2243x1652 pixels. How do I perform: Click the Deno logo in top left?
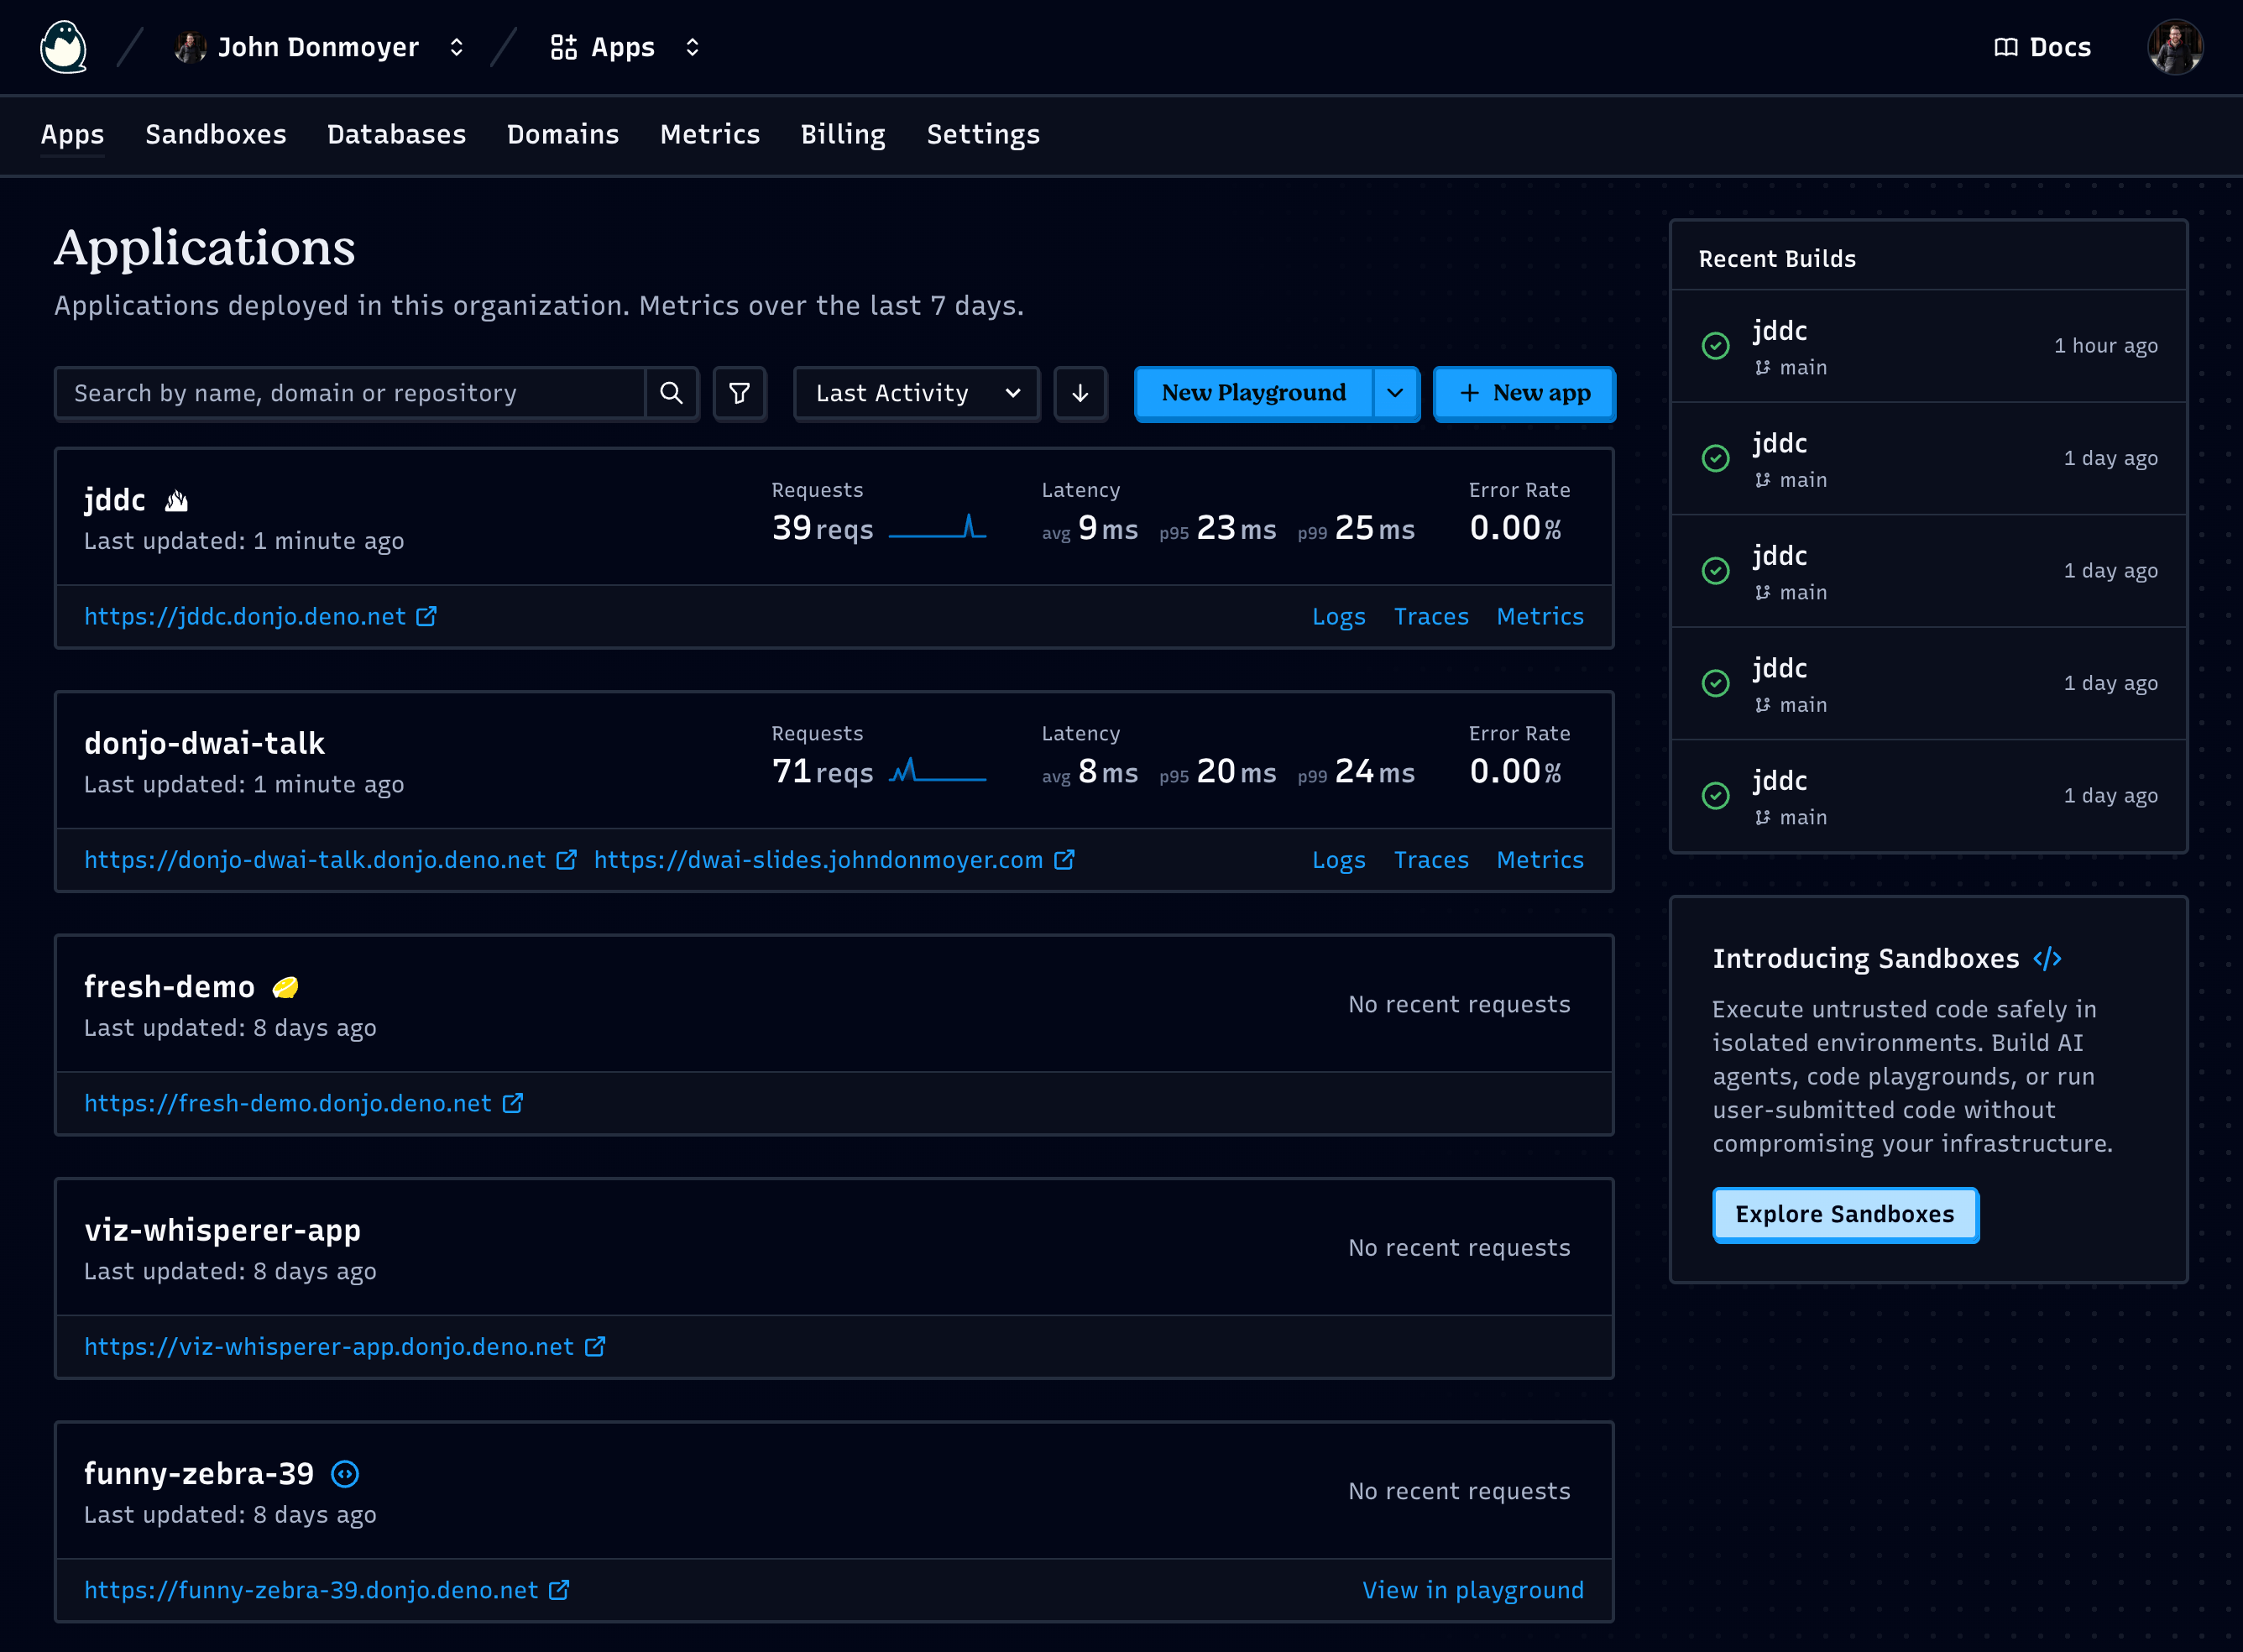tap(63, 46)
